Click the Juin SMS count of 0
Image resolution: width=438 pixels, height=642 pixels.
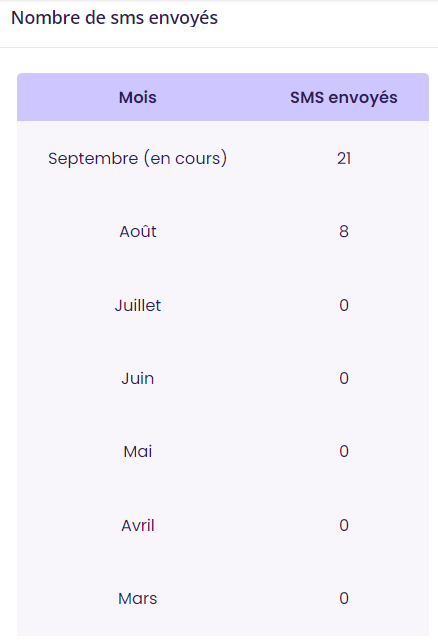pos(344,378)
